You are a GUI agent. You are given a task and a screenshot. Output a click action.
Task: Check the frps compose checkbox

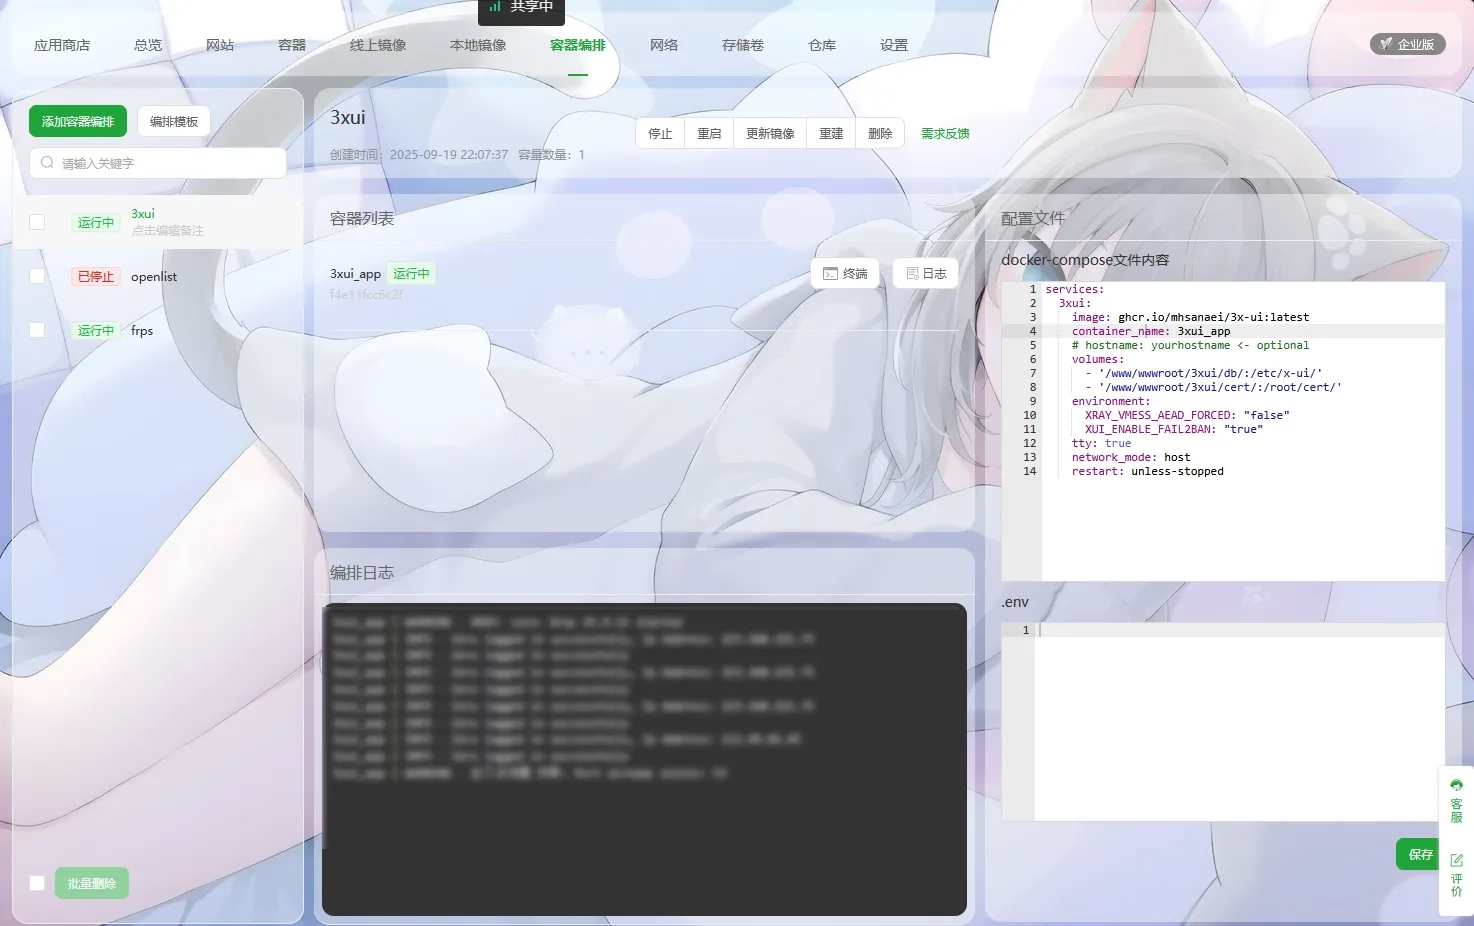pos(37,330)
